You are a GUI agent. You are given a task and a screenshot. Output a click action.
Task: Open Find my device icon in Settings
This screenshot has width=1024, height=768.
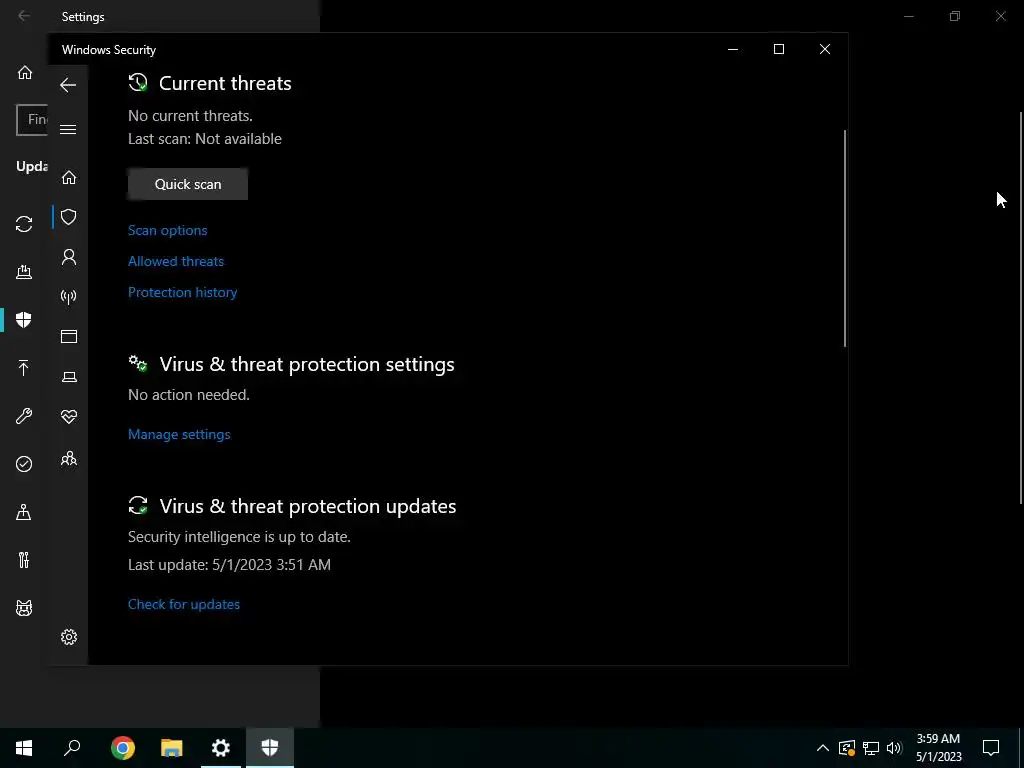24,512
